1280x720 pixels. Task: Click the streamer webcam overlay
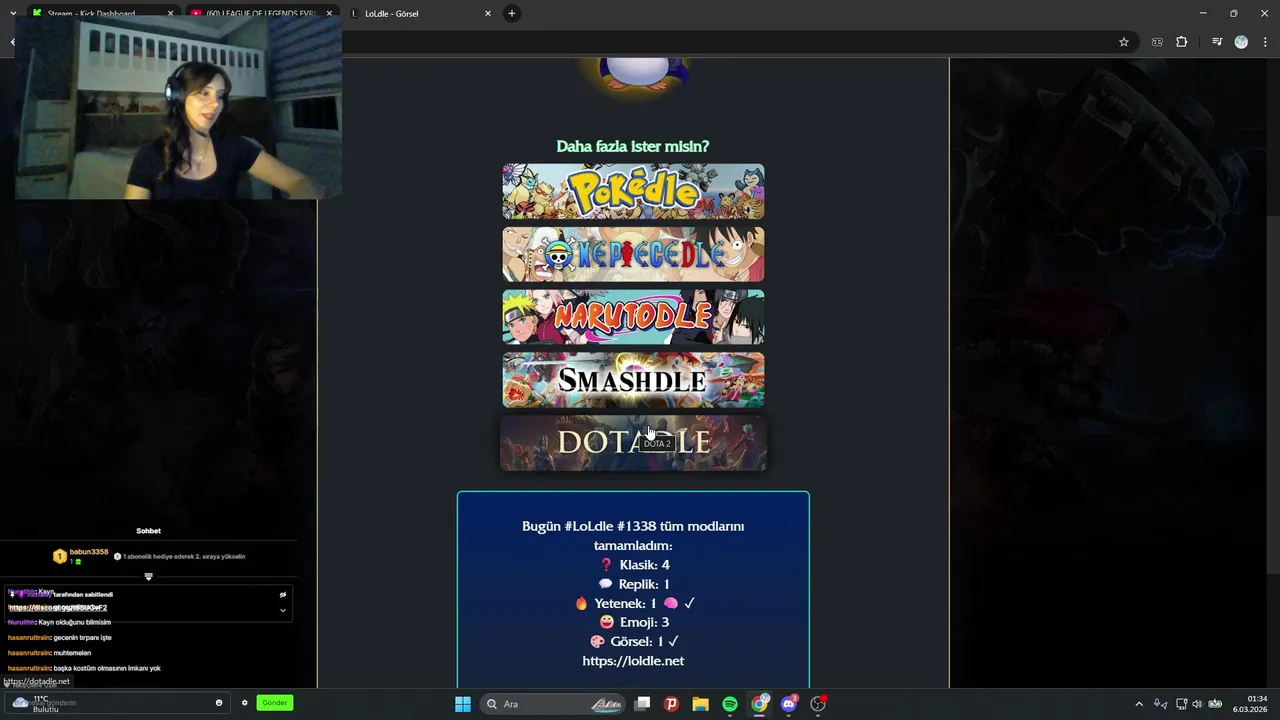[x=178, y=107]
